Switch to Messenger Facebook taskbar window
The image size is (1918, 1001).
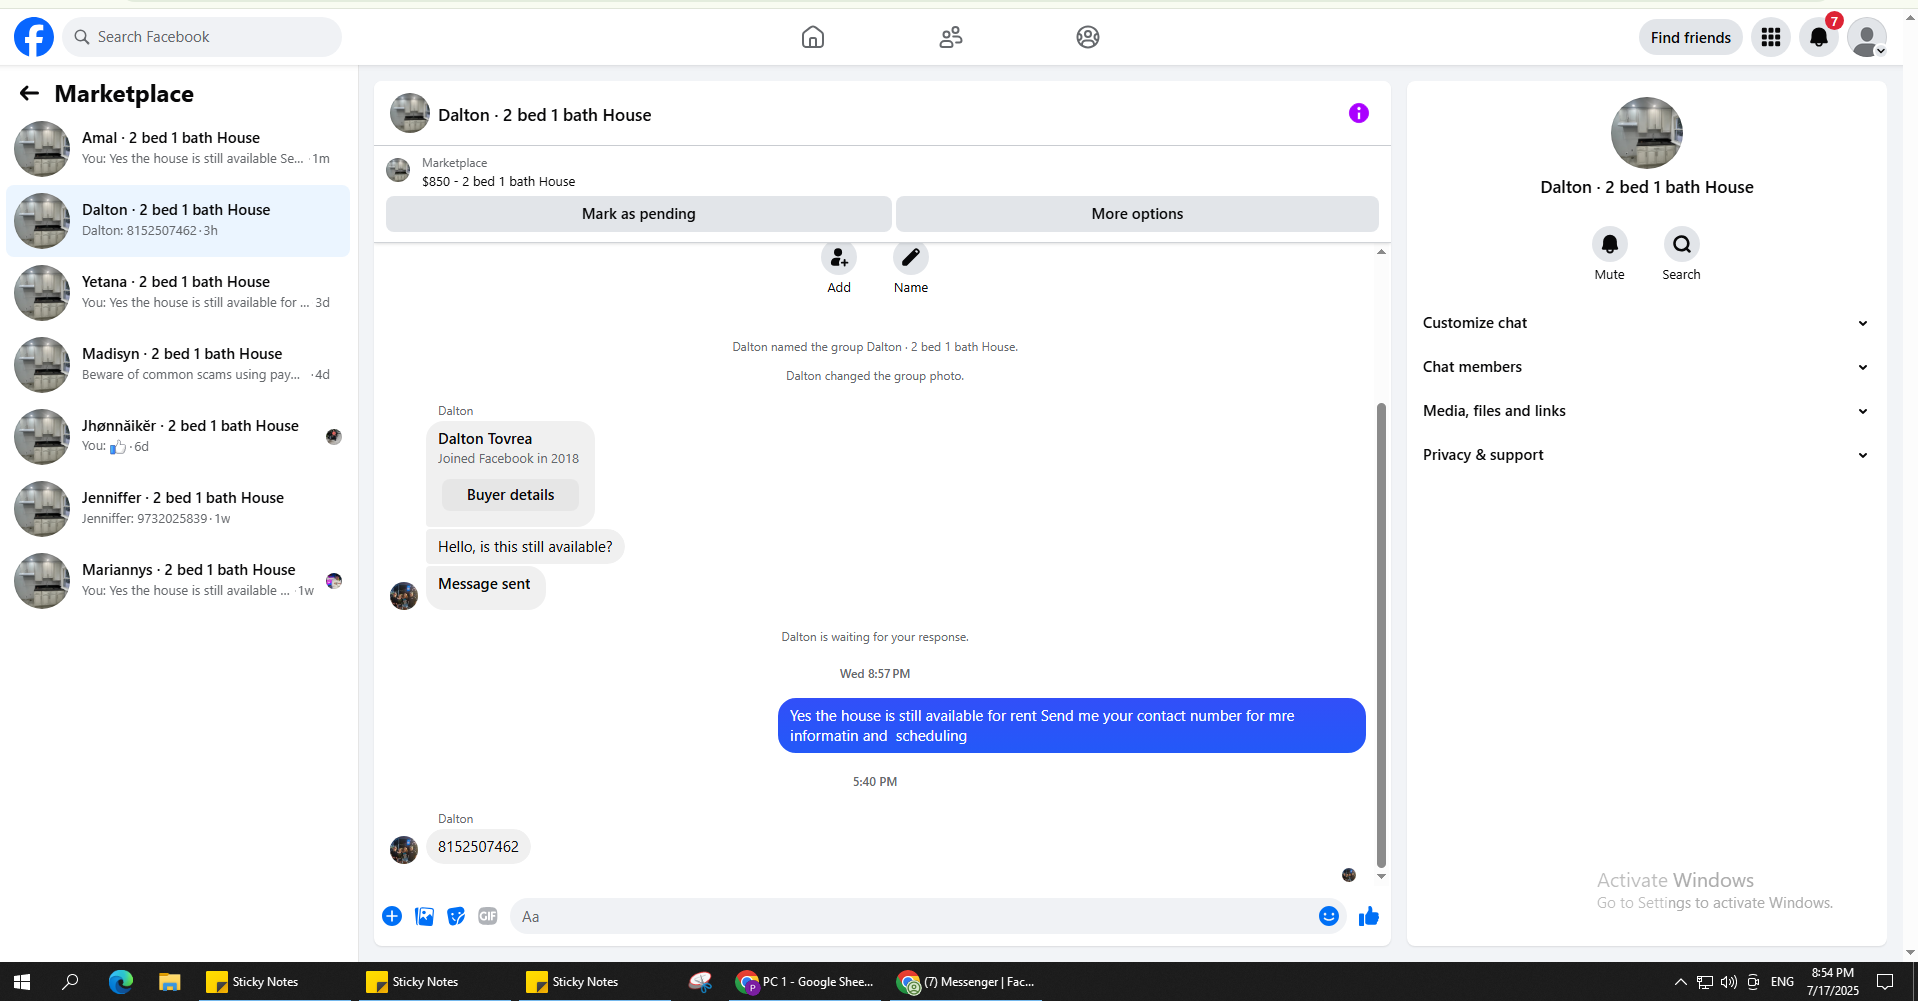coord(966,982)
